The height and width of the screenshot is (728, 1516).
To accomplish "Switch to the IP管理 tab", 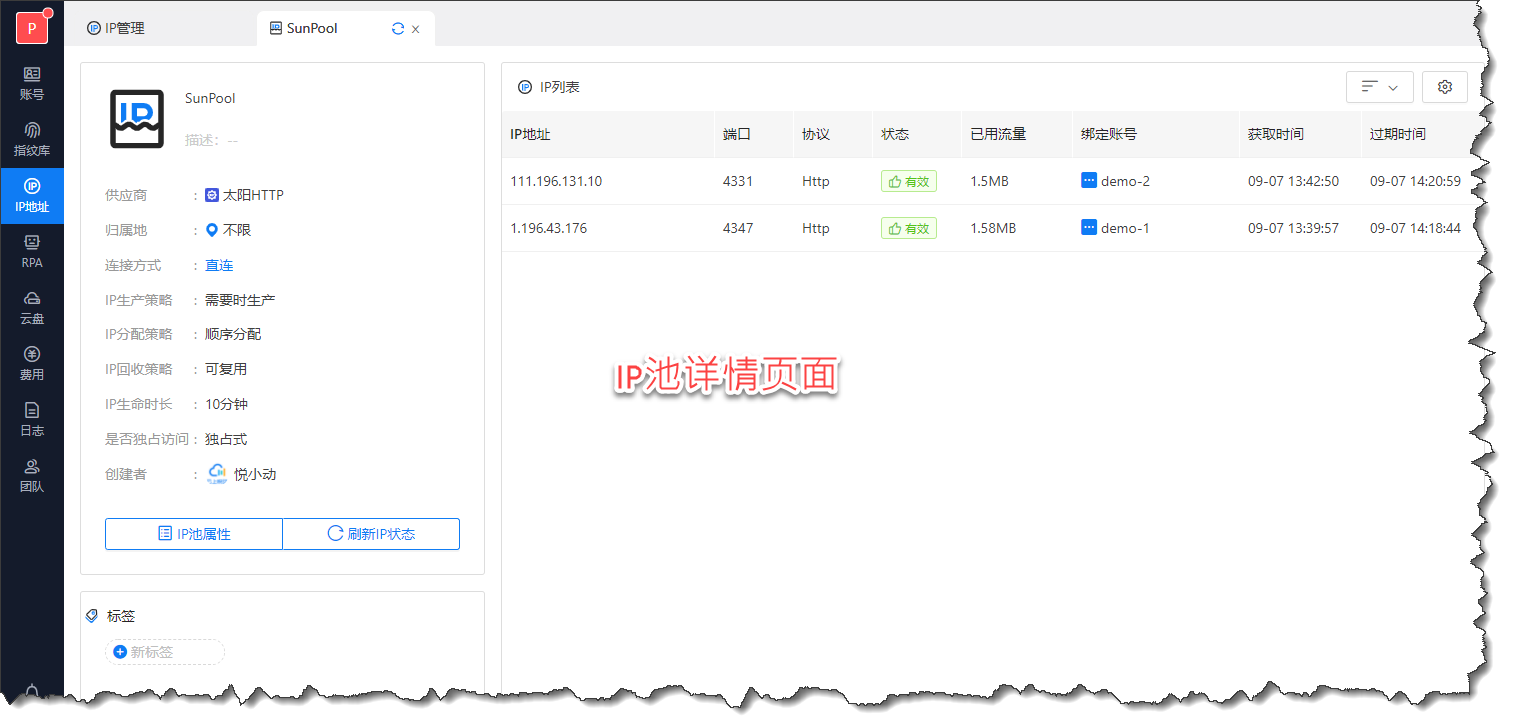I will 116,28.
